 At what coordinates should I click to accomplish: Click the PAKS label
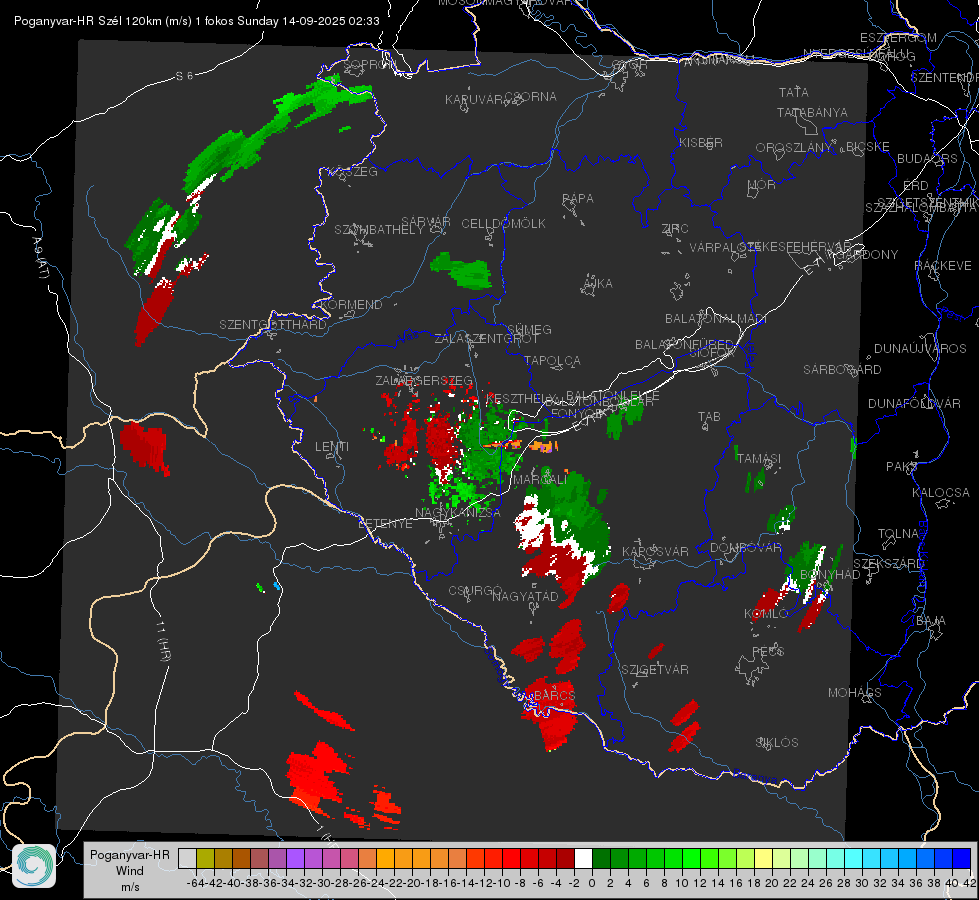[901, 467]
